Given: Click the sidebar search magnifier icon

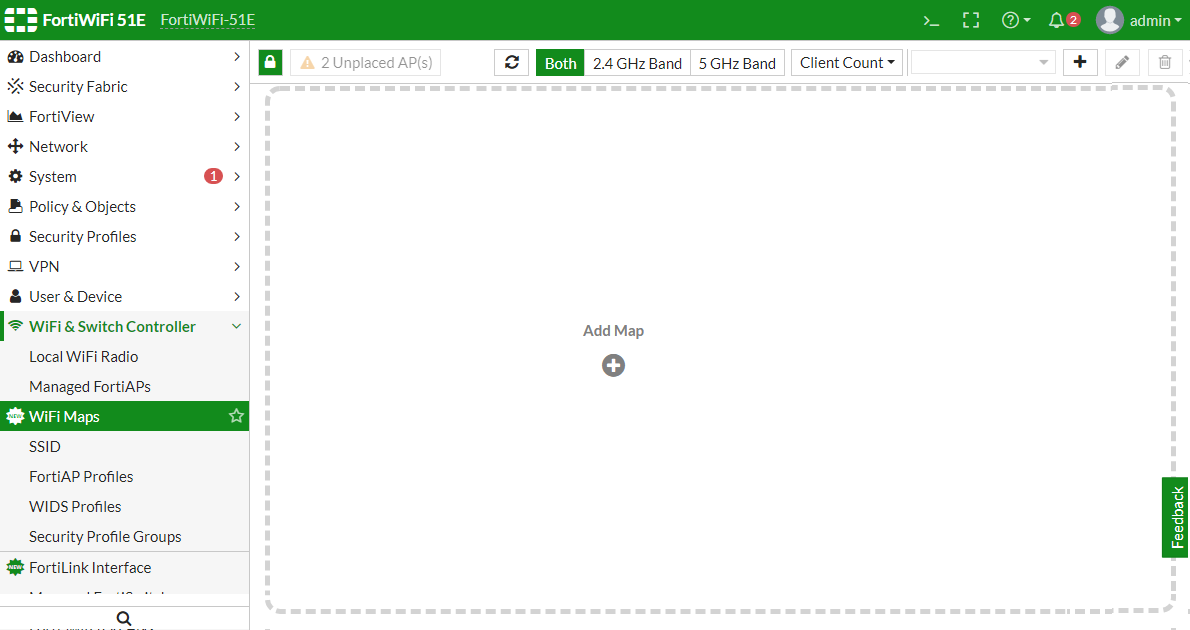Looking at the screenshot, I should point(124,619).
